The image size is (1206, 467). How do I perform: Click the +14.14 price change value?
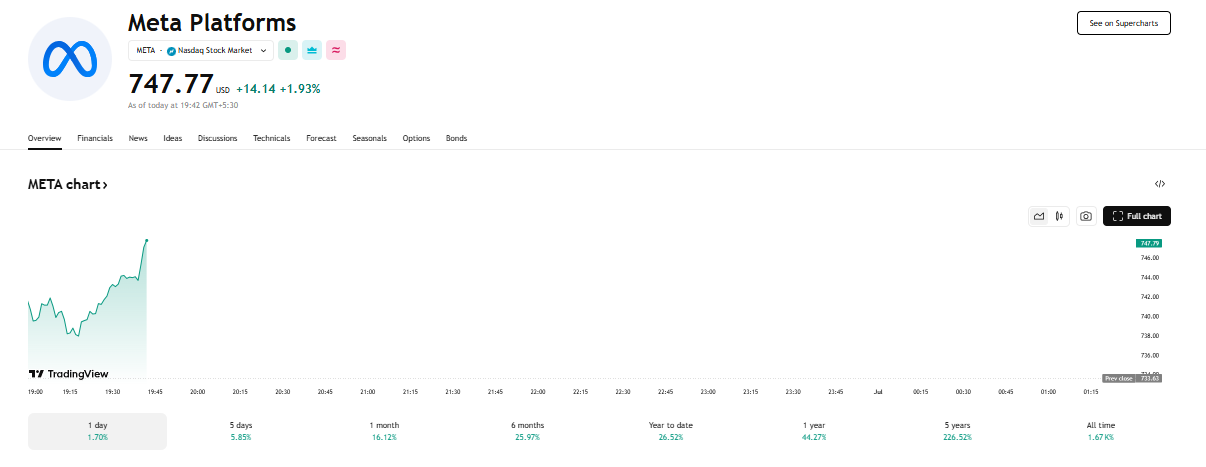click(255, 89)
